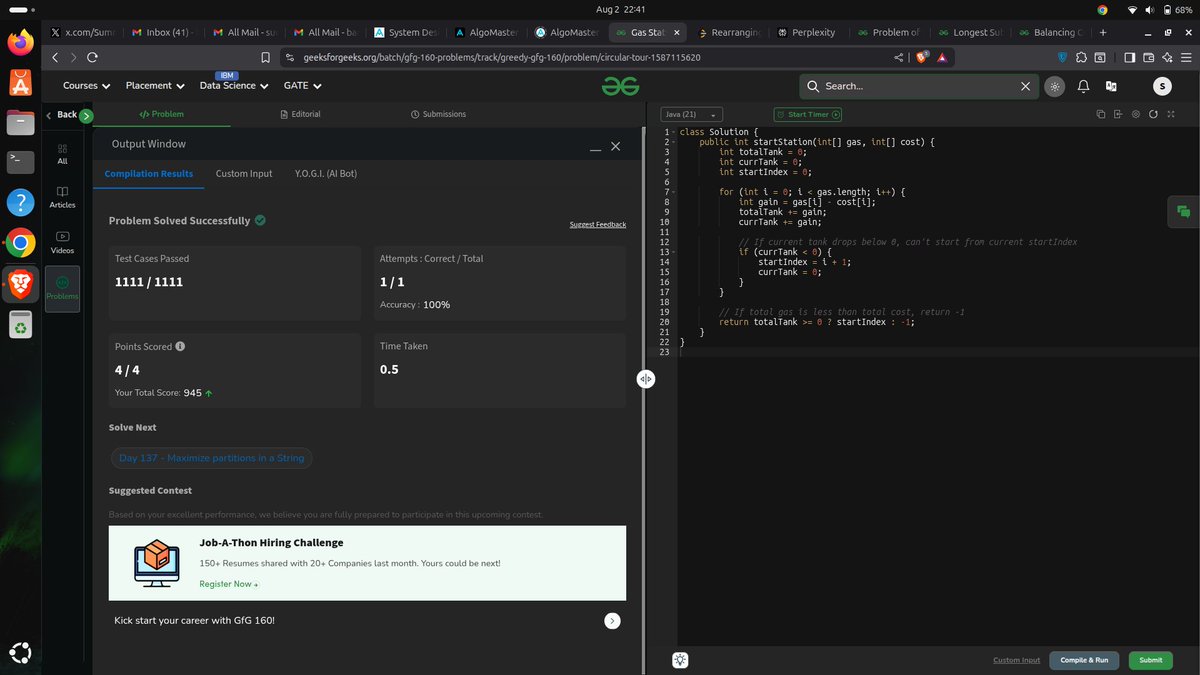1200x675 pixels.
Task: Open Brave wallet icon
Action: click(1148, 57)
